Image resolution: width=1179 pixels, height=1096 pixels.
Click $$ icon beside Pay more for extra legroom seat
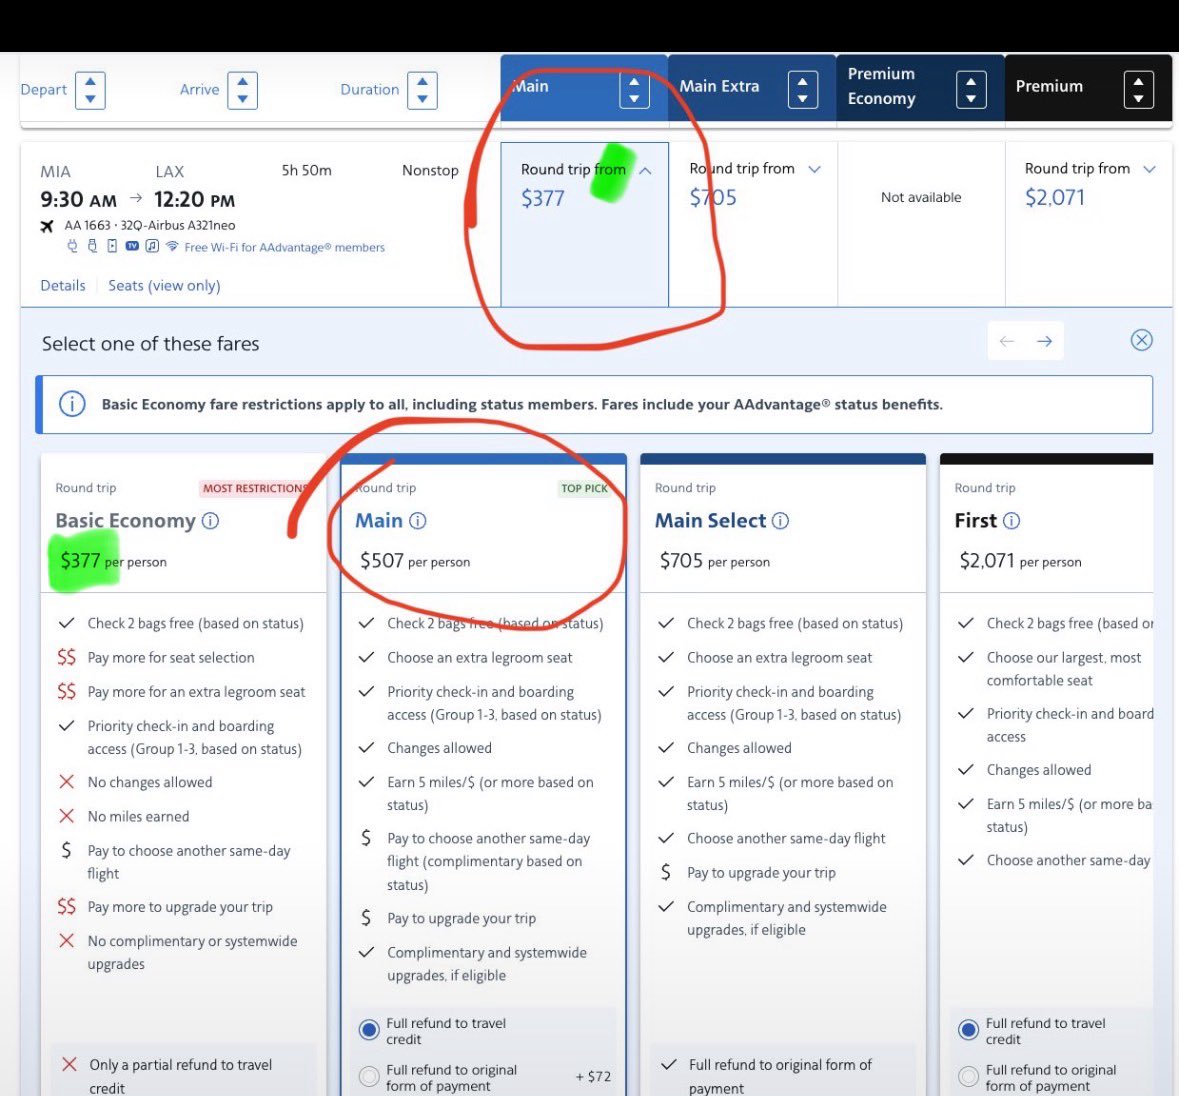[66, 692]
